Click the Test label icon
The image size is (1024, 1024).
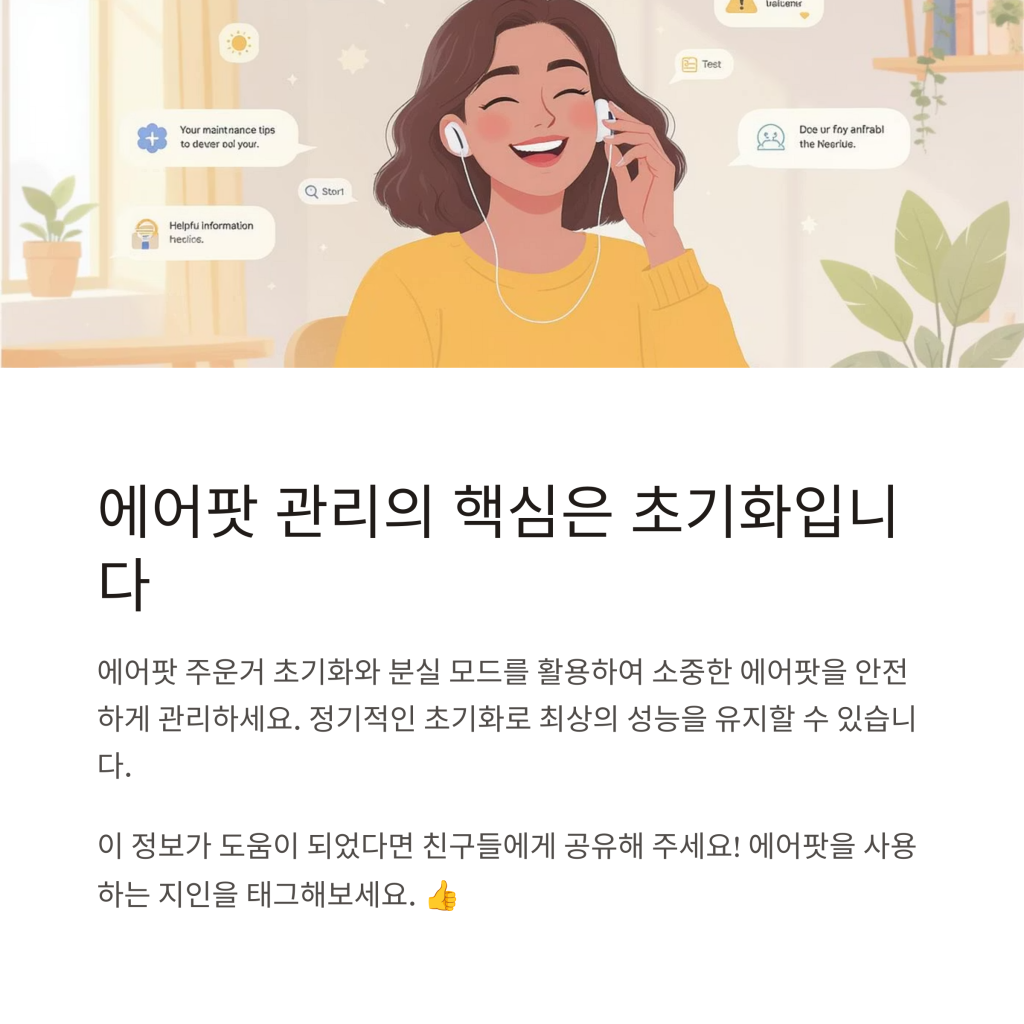pyautogui.click(x=690, y=64)
